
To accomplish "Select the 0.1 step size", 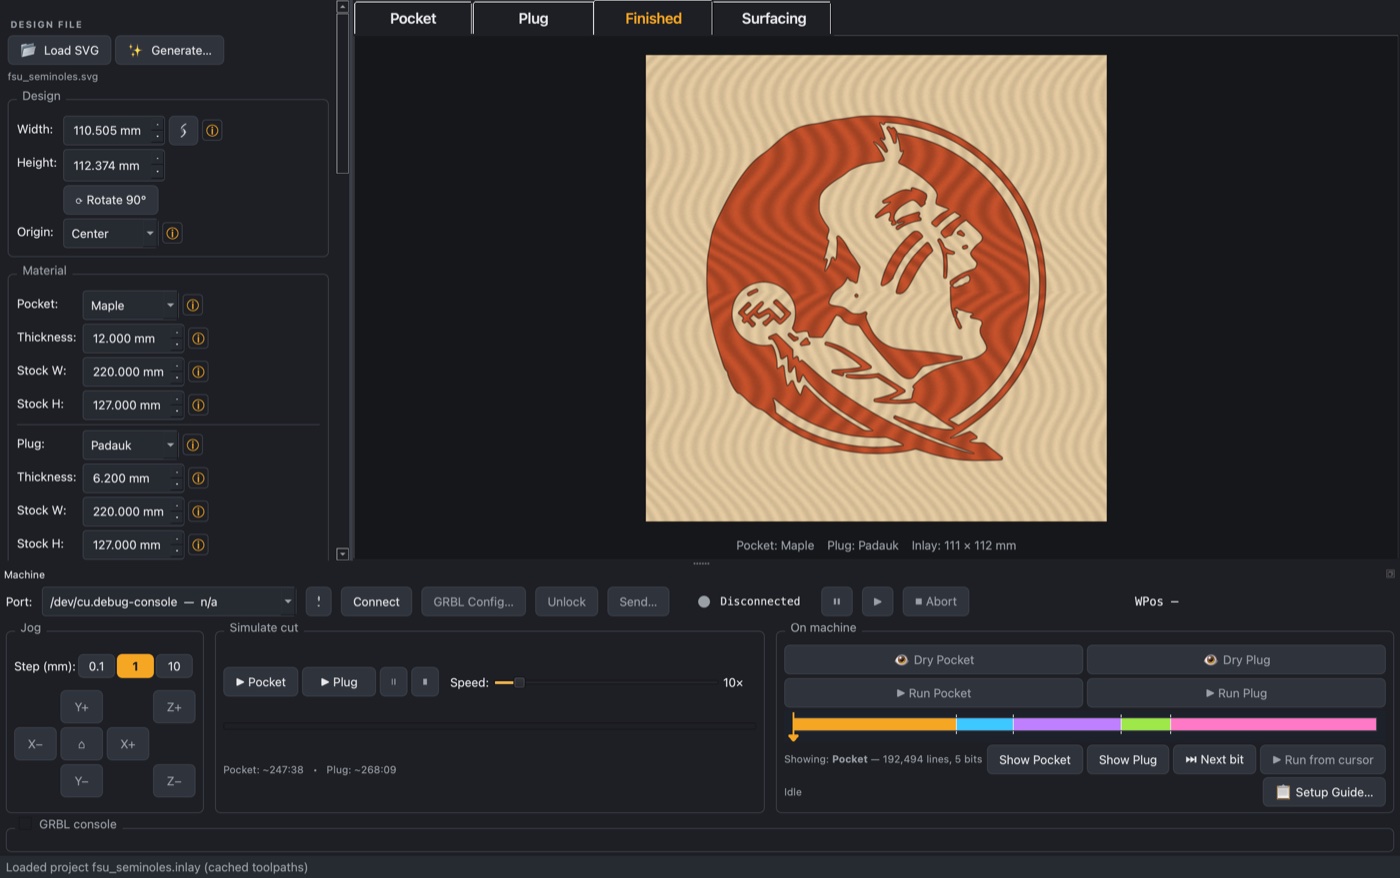I will [x=96, y=666].
